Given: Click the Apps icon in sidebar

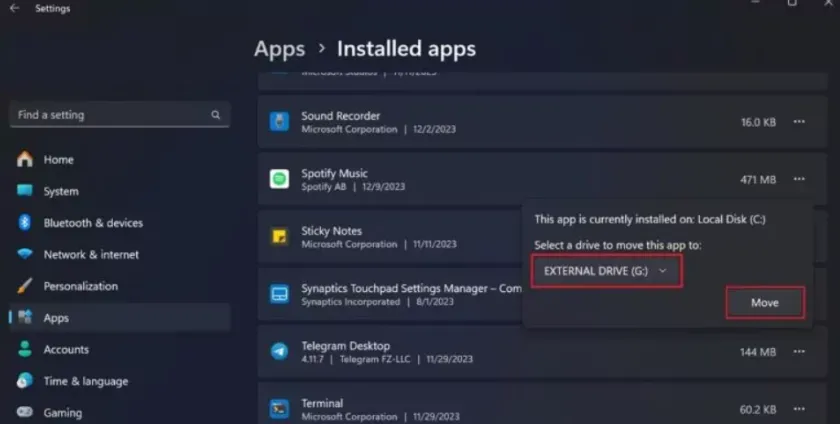Looking at the screenshot, I should [25, 317].
